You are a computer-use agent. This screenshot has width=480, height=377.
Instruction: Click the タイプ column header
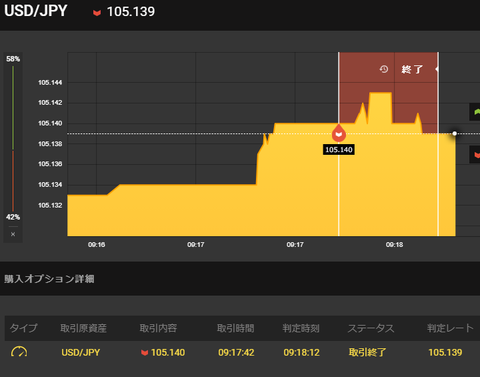click(x=23, y=328)
